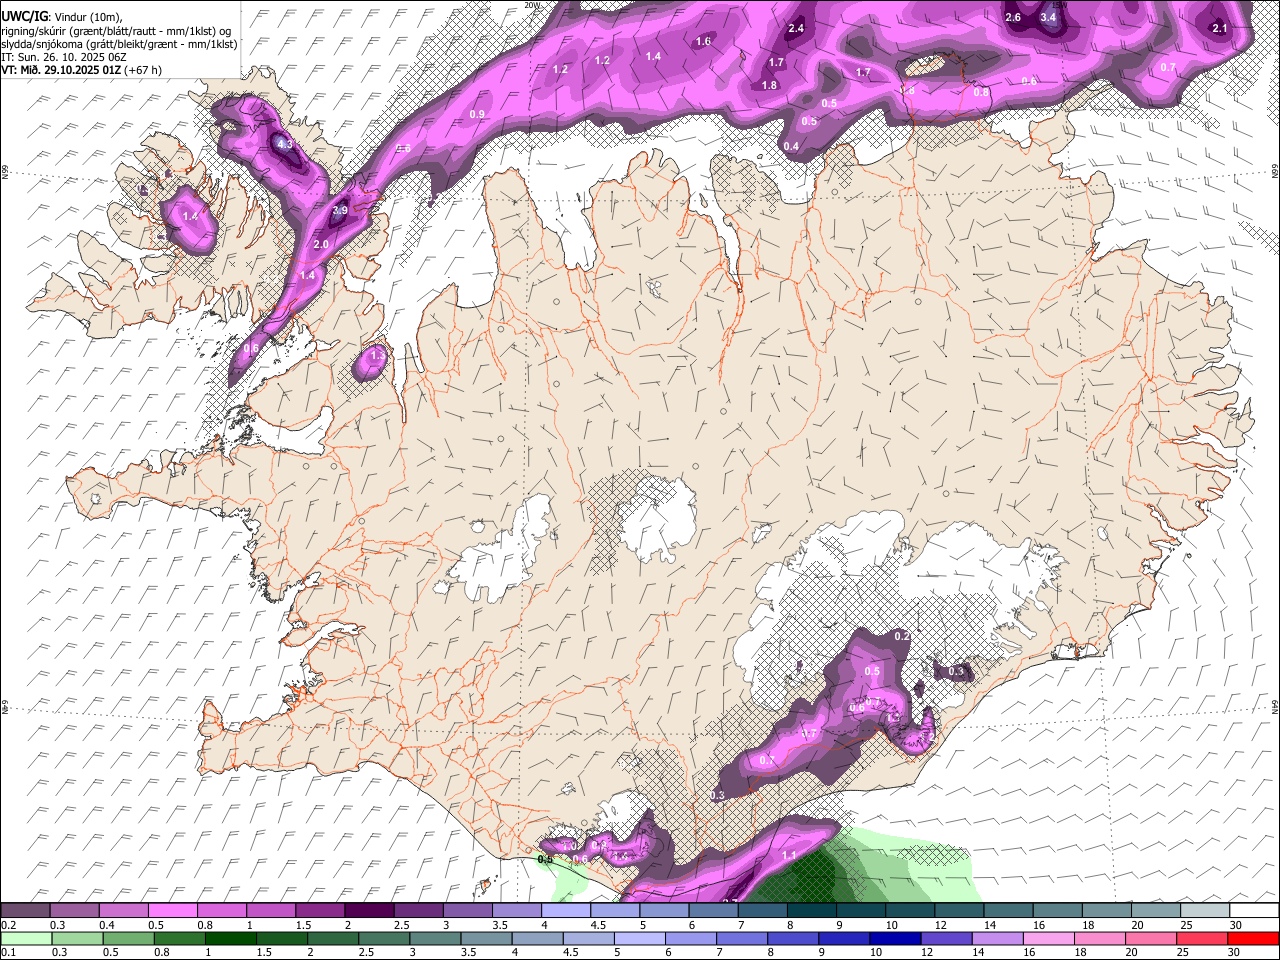Viewport: 1280px width, 960px height.
Task: Click the 2.1 precipitation value at top right
Action: click(x=1219, y=28)
